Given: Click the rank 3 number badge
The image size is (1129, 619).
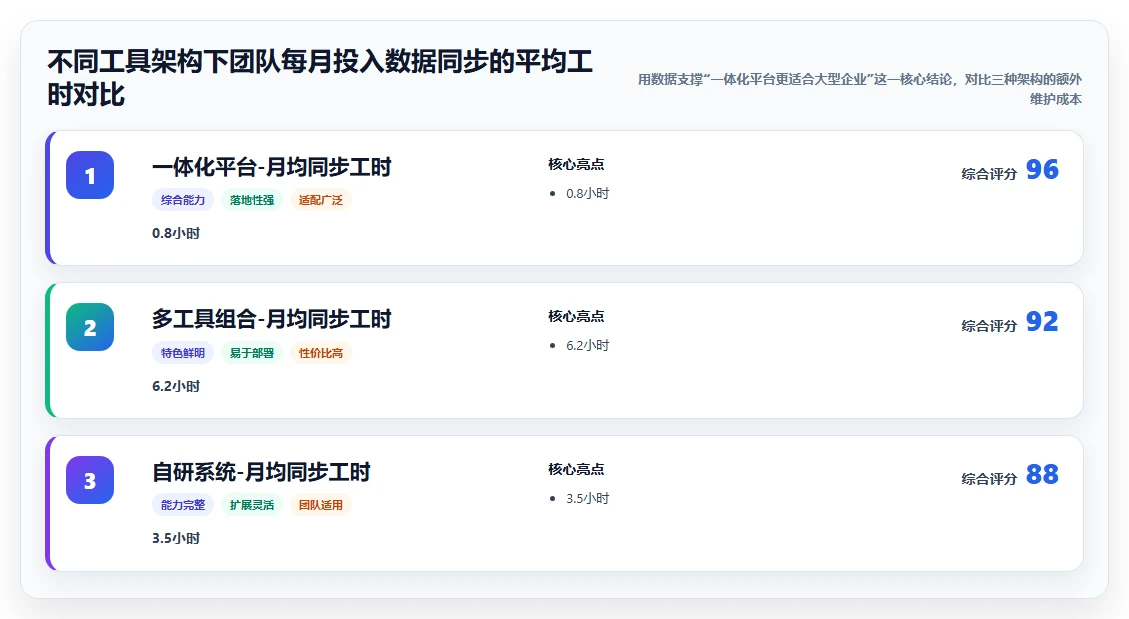Looking at the screenshot, I should click(x=90, y=480).
